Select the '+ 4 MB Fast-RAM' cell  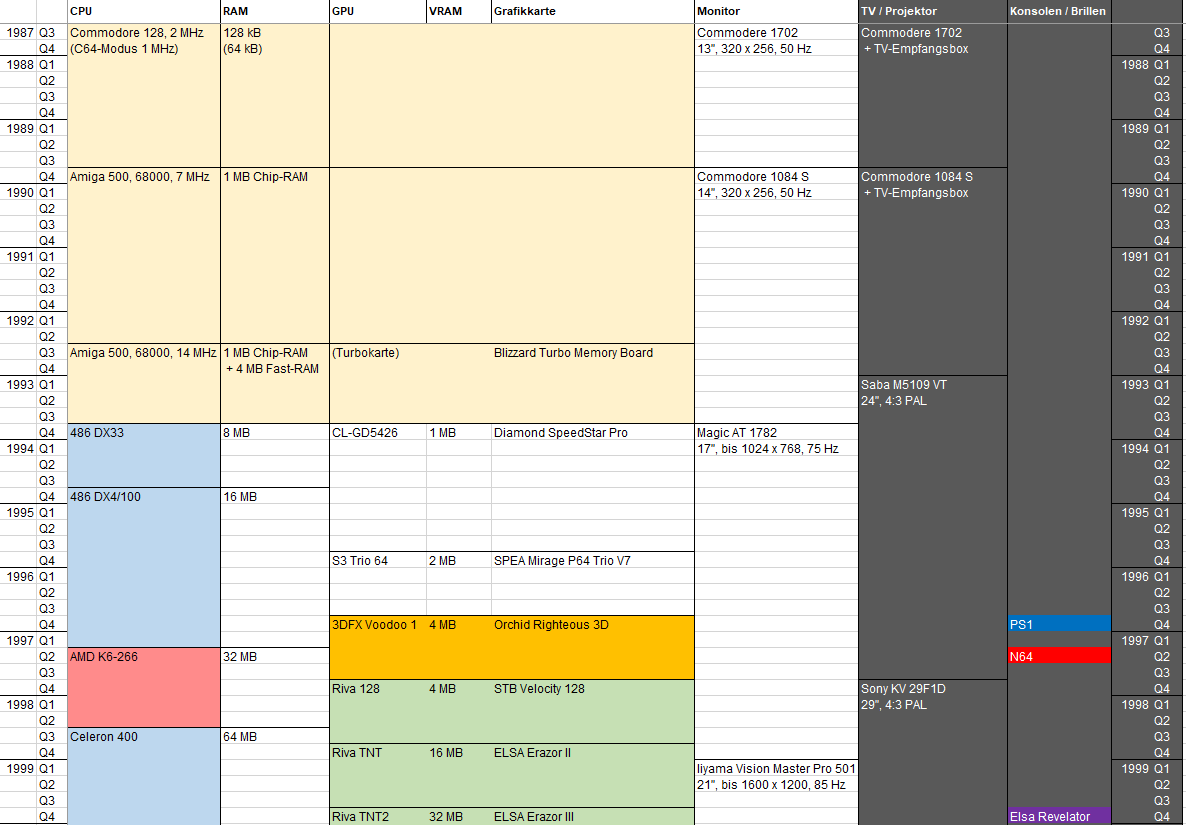275,368
